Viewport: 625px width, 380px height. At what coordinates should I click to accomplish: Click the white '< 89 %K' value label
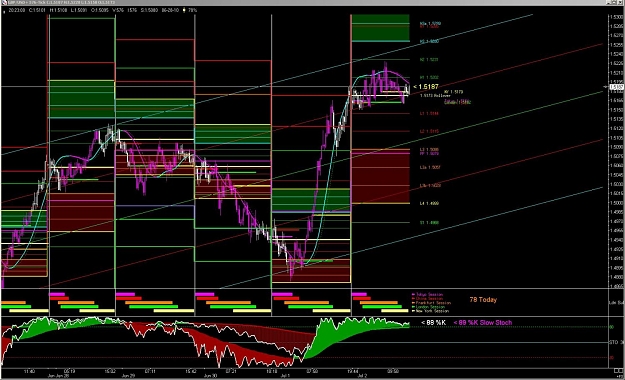click(x=433, y=322)
